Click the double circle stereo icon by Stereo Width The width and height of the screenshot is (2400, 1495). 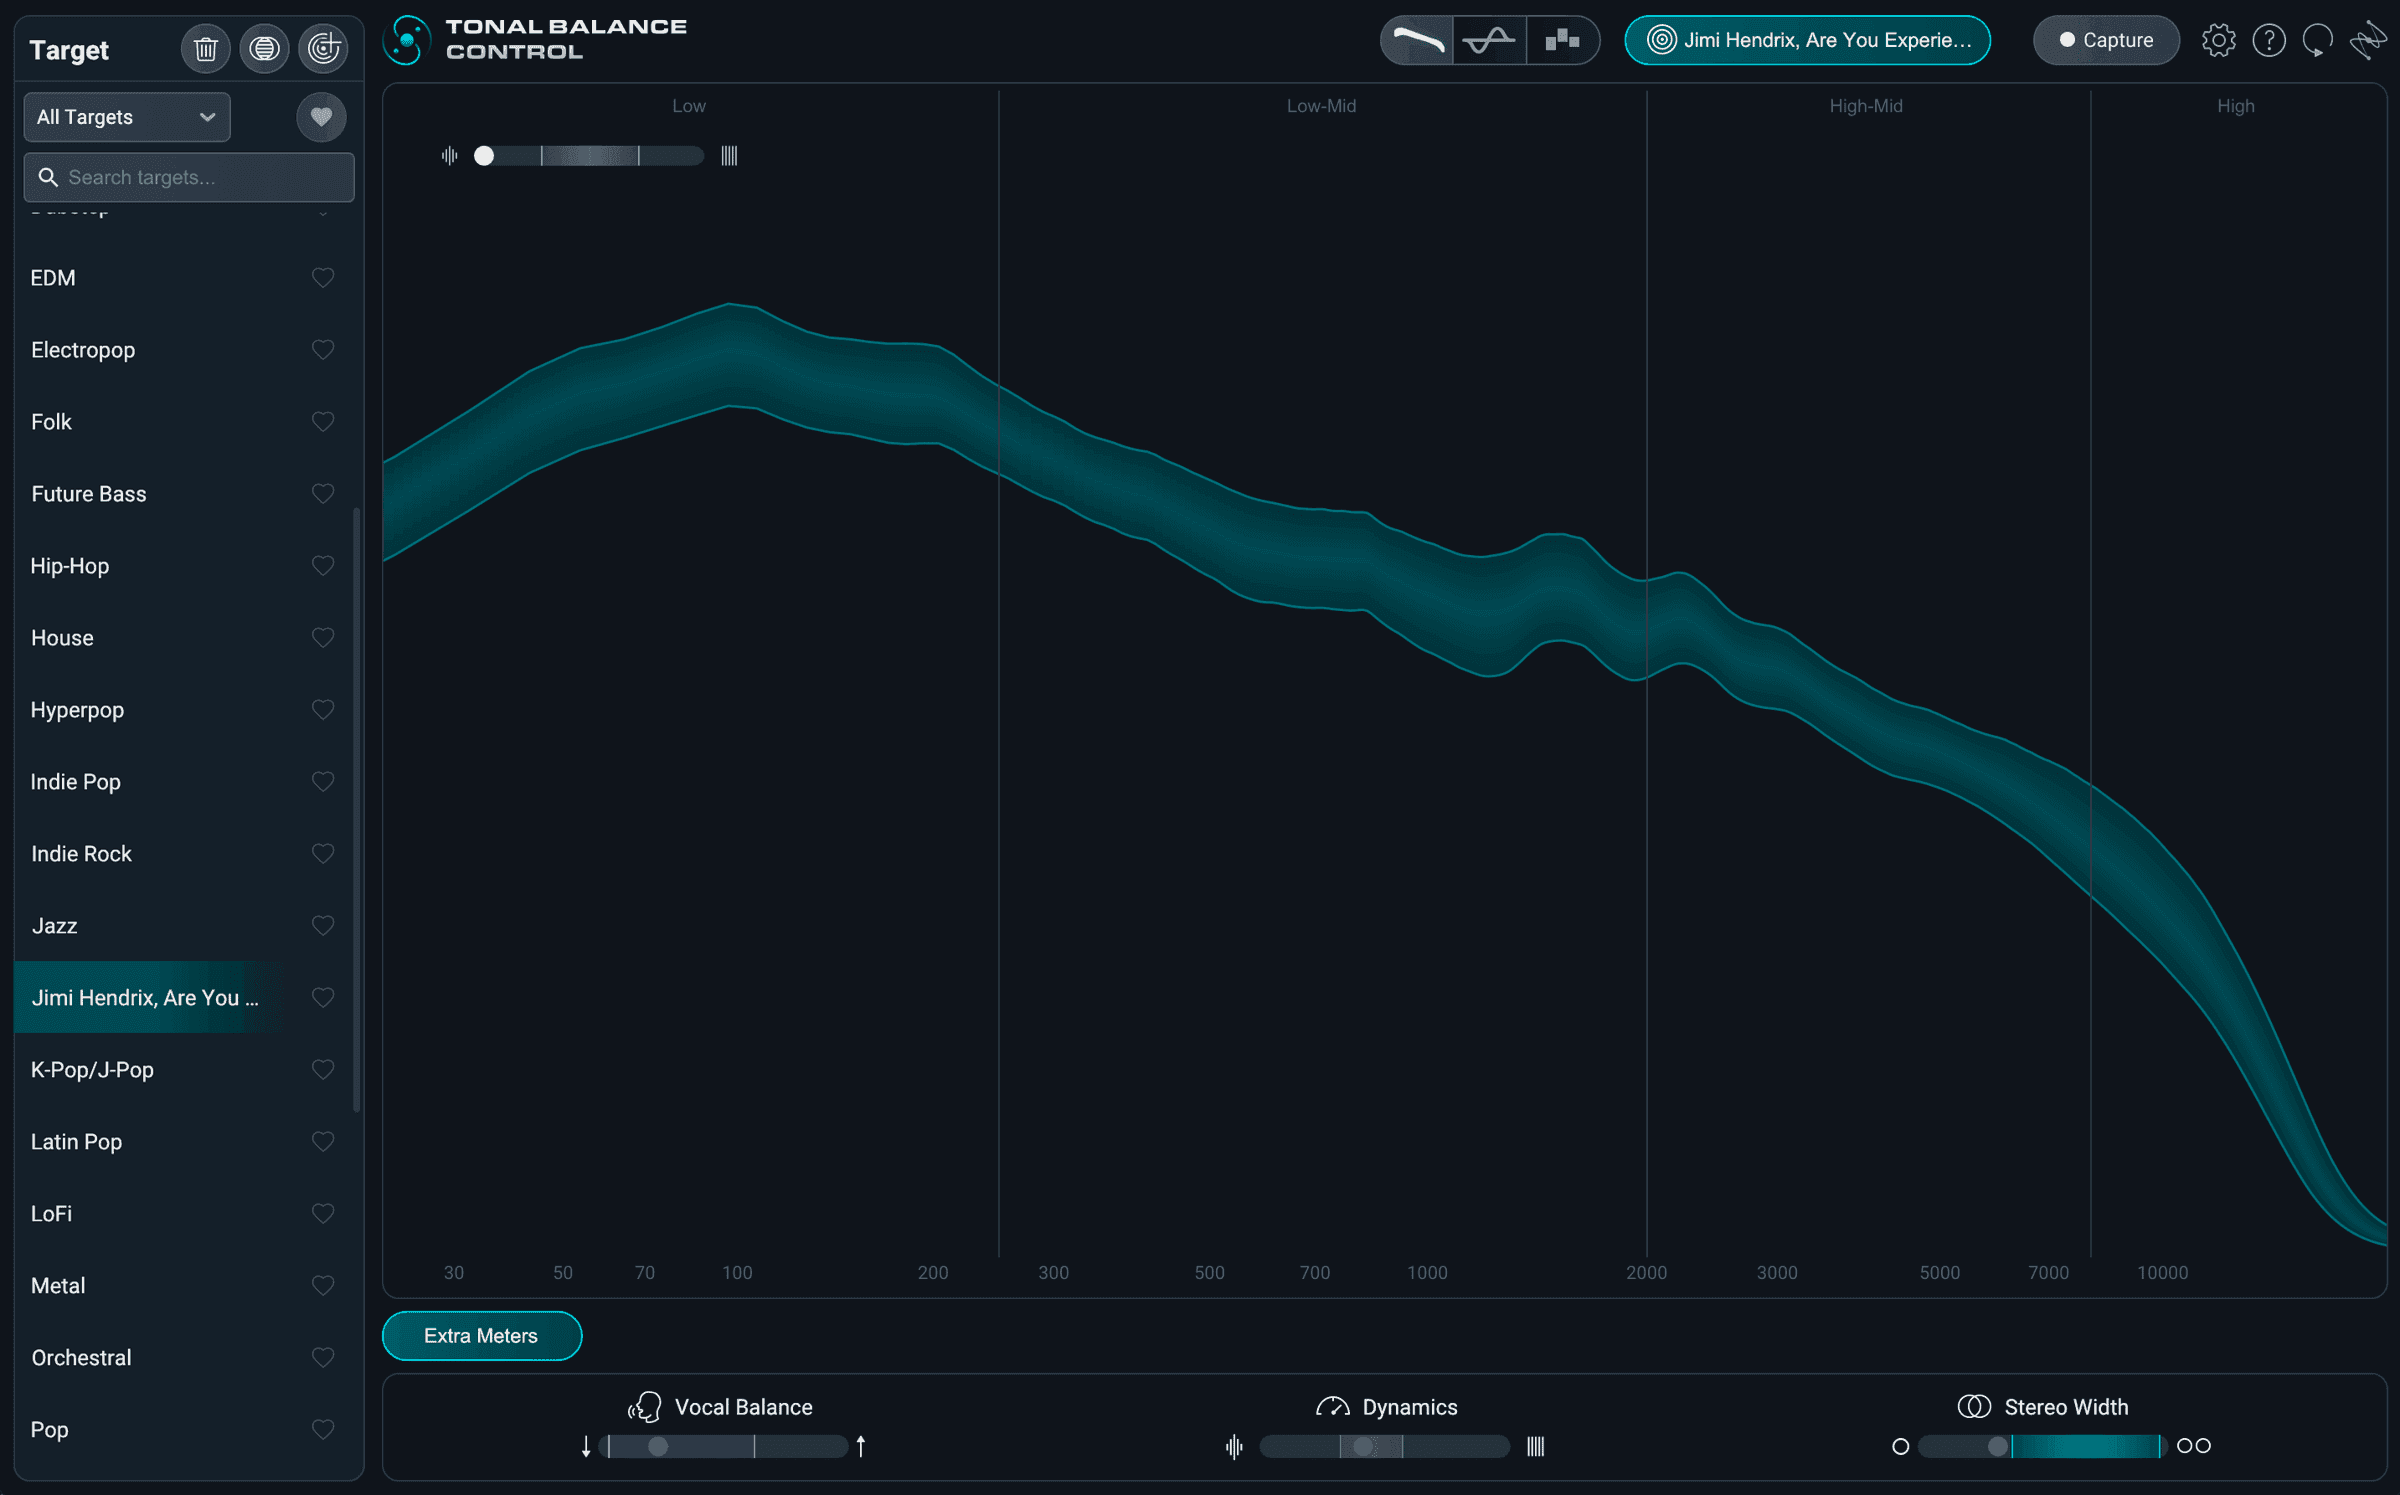pyautogui.click(x=2194, y=1446)
